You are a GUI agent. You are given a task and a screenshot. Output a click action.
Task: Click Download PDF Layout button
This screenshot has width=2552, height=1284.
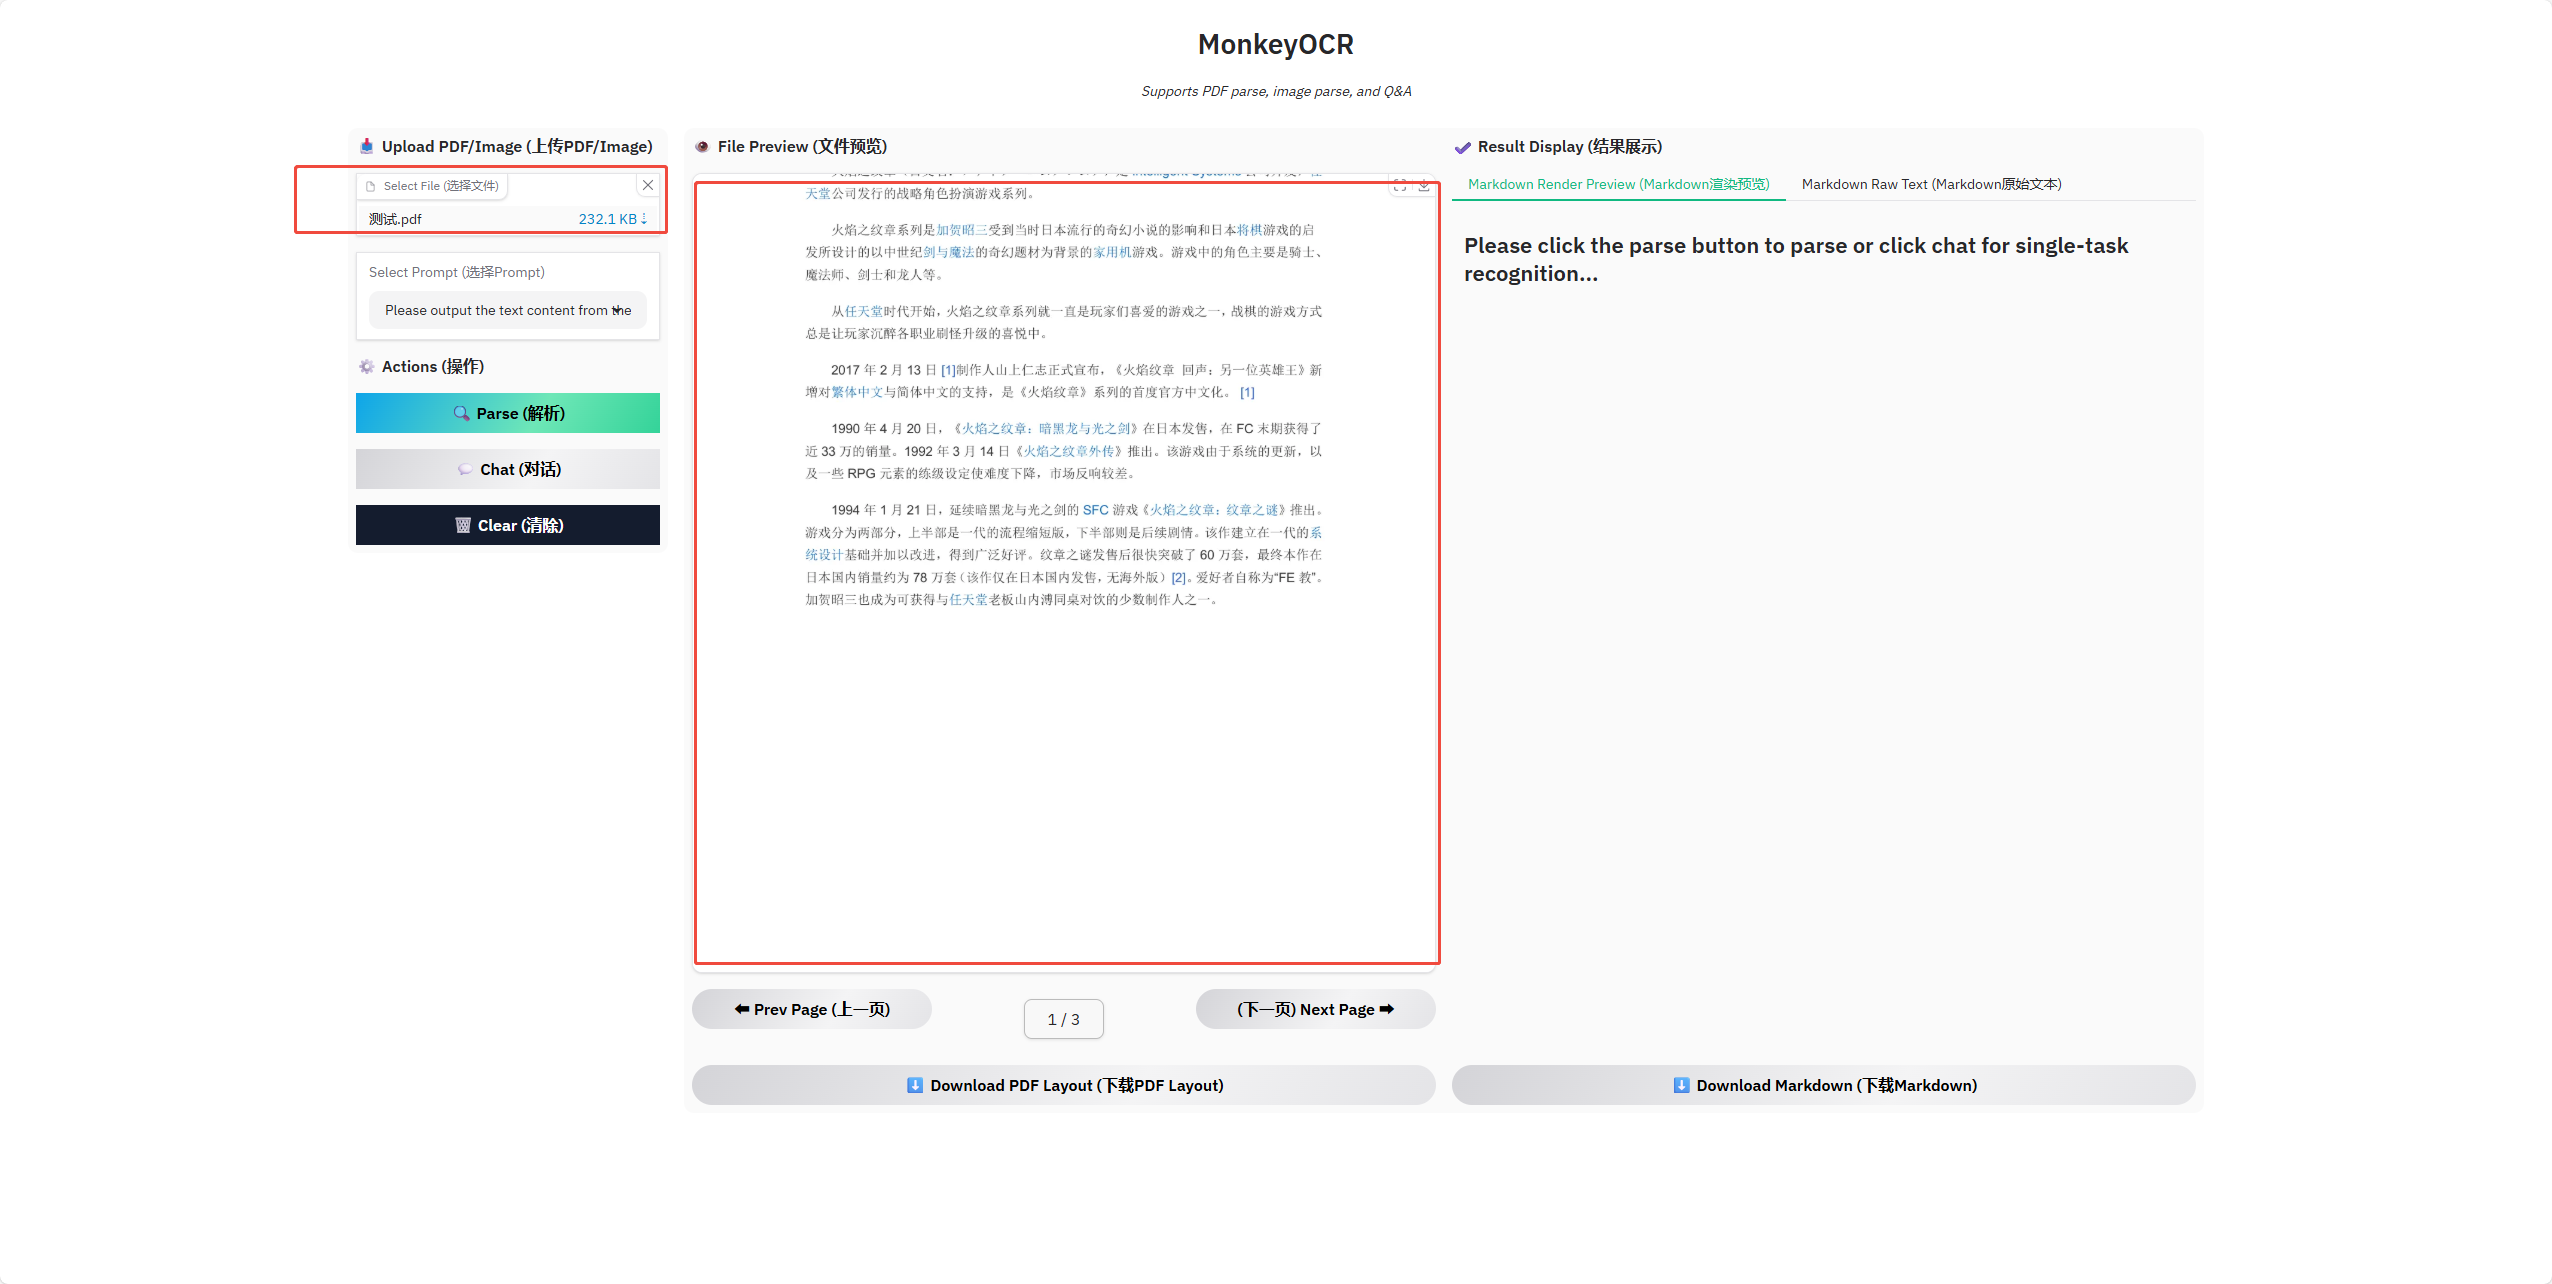pyautogui.click(x=1064, y=1085)
